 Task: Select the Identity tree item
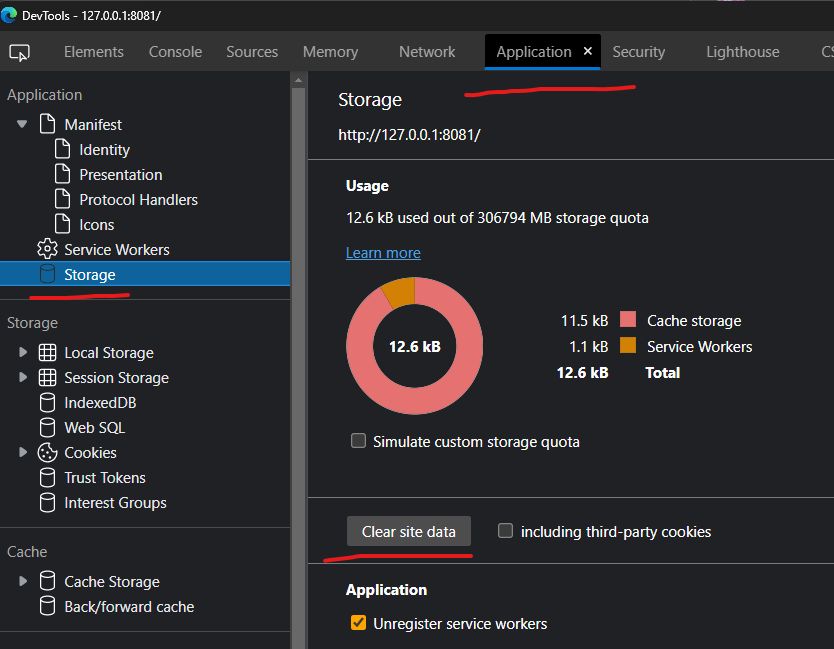(x=104, y=149)
